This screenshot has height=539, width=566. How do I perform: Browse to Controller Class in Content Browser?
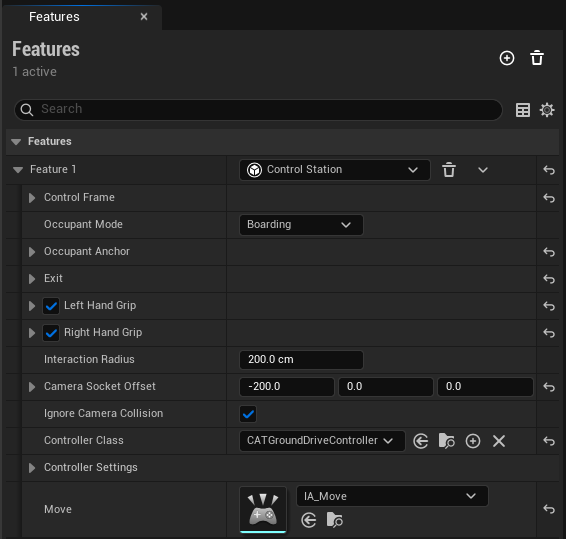[447, 441]
